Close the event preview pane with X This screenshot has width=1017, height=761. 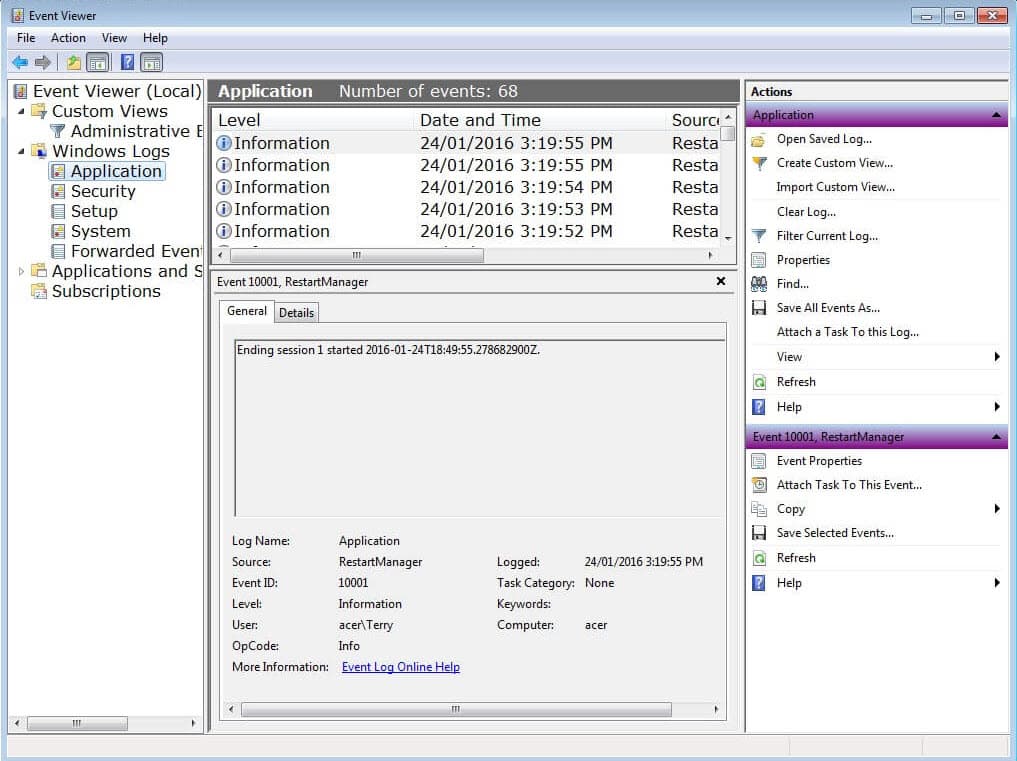tap(721, 281)
